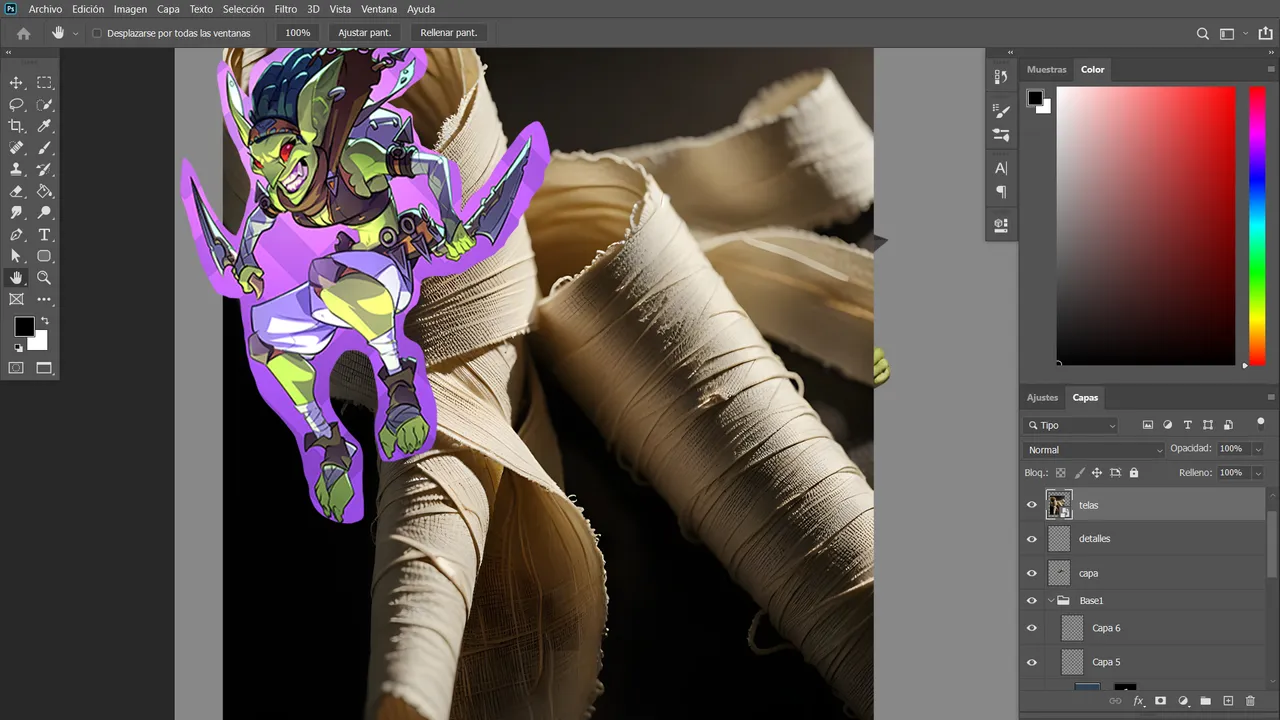
Task: Click the search magnifier at top right
Action: pyautogui.click(x=1203, y=33)
